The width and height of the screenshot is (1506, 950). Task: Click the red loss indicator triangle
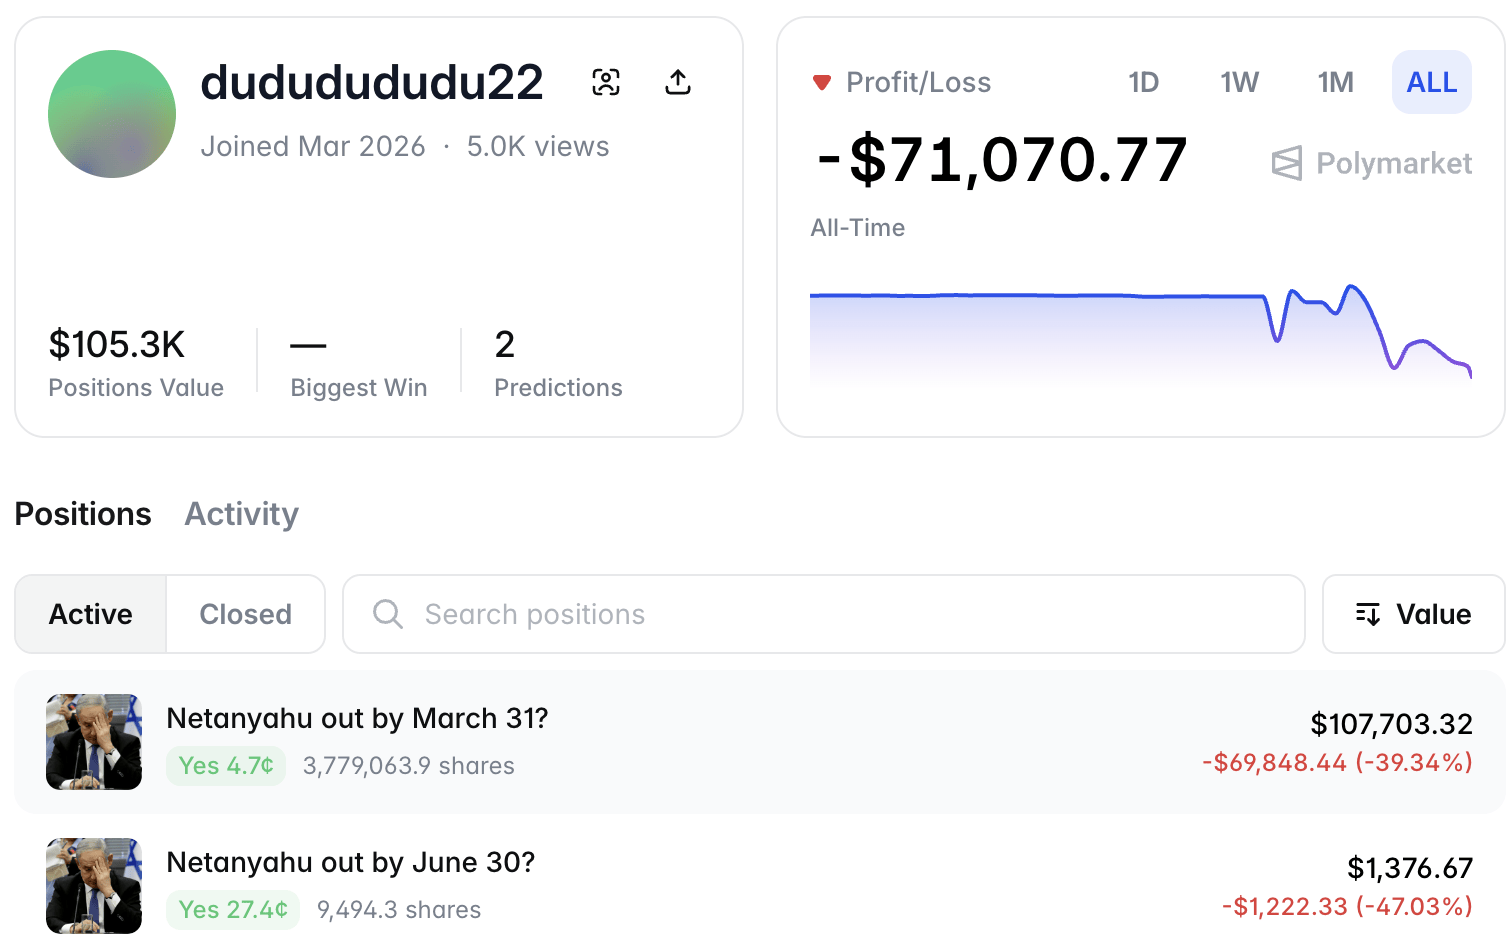[x=822, y=83]
